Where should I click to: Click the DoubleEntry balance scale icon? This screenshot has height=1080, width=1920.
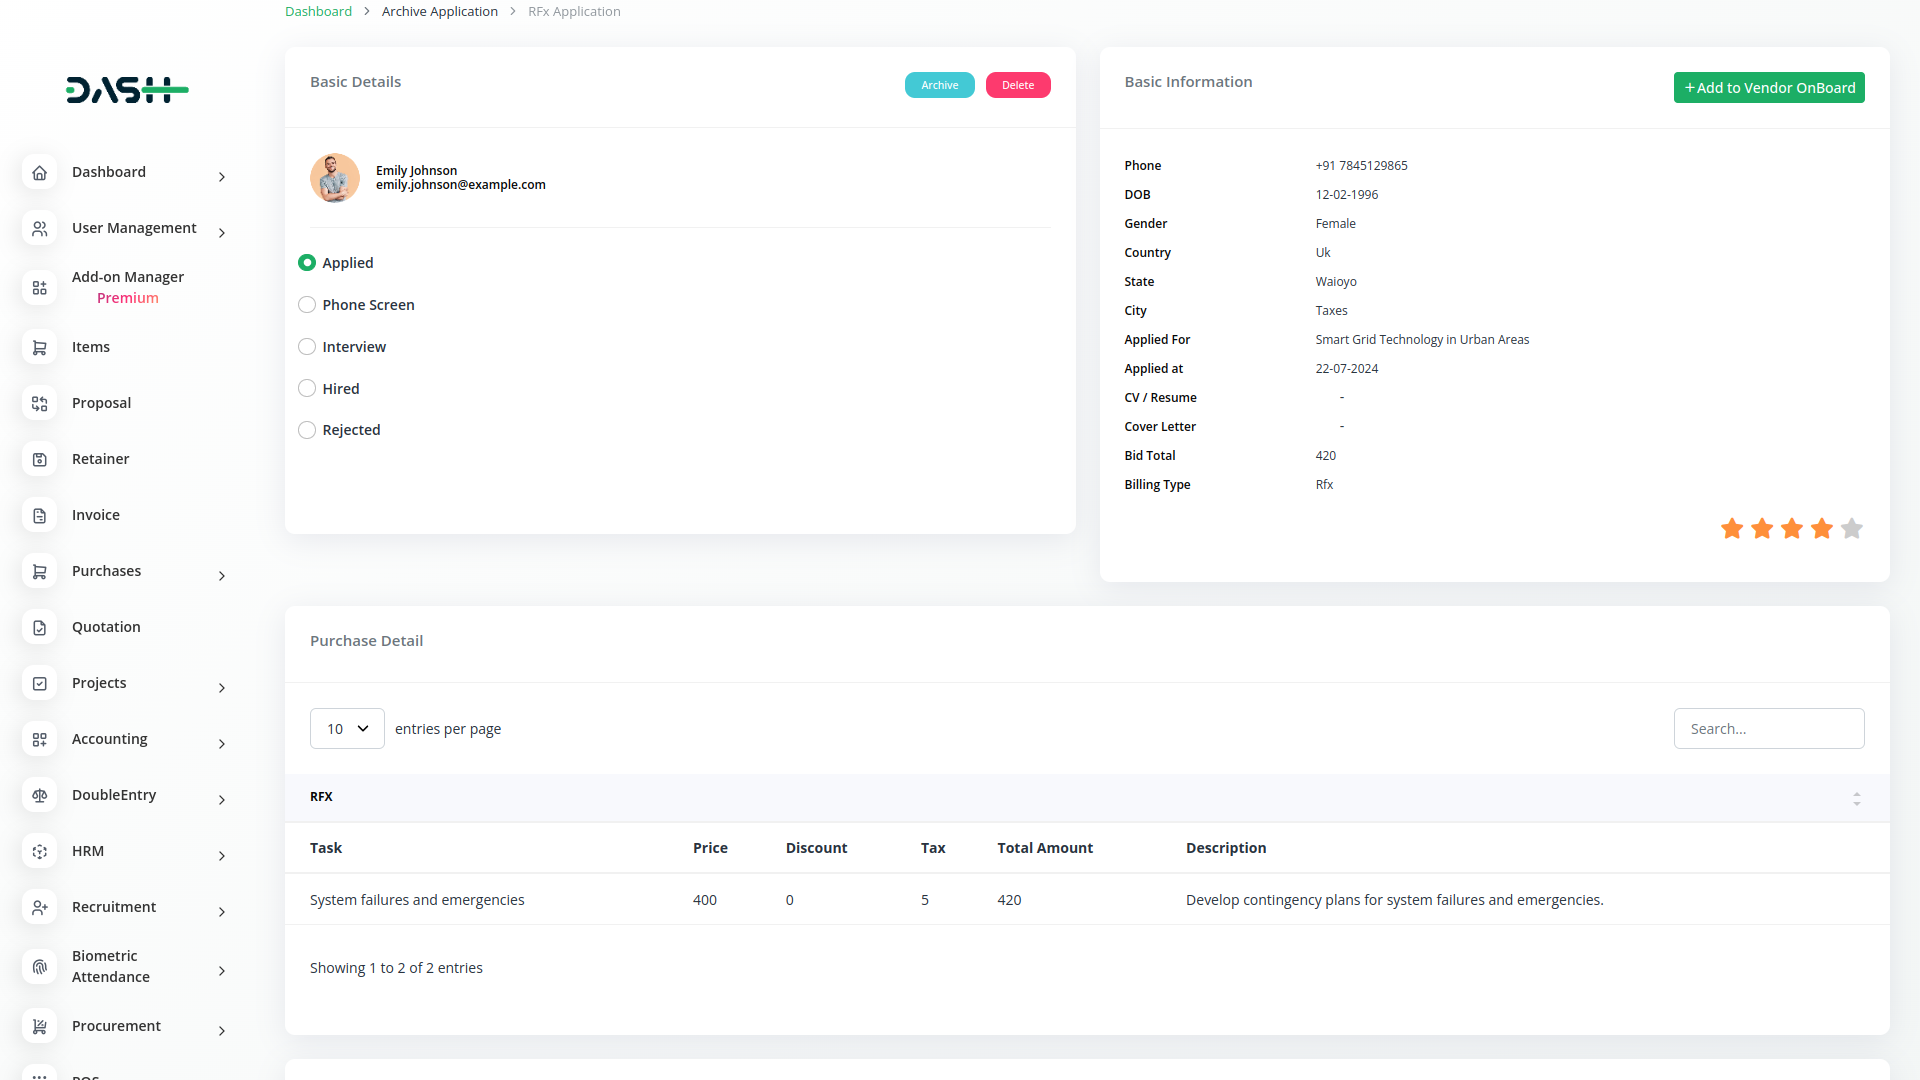pos(40,795)
